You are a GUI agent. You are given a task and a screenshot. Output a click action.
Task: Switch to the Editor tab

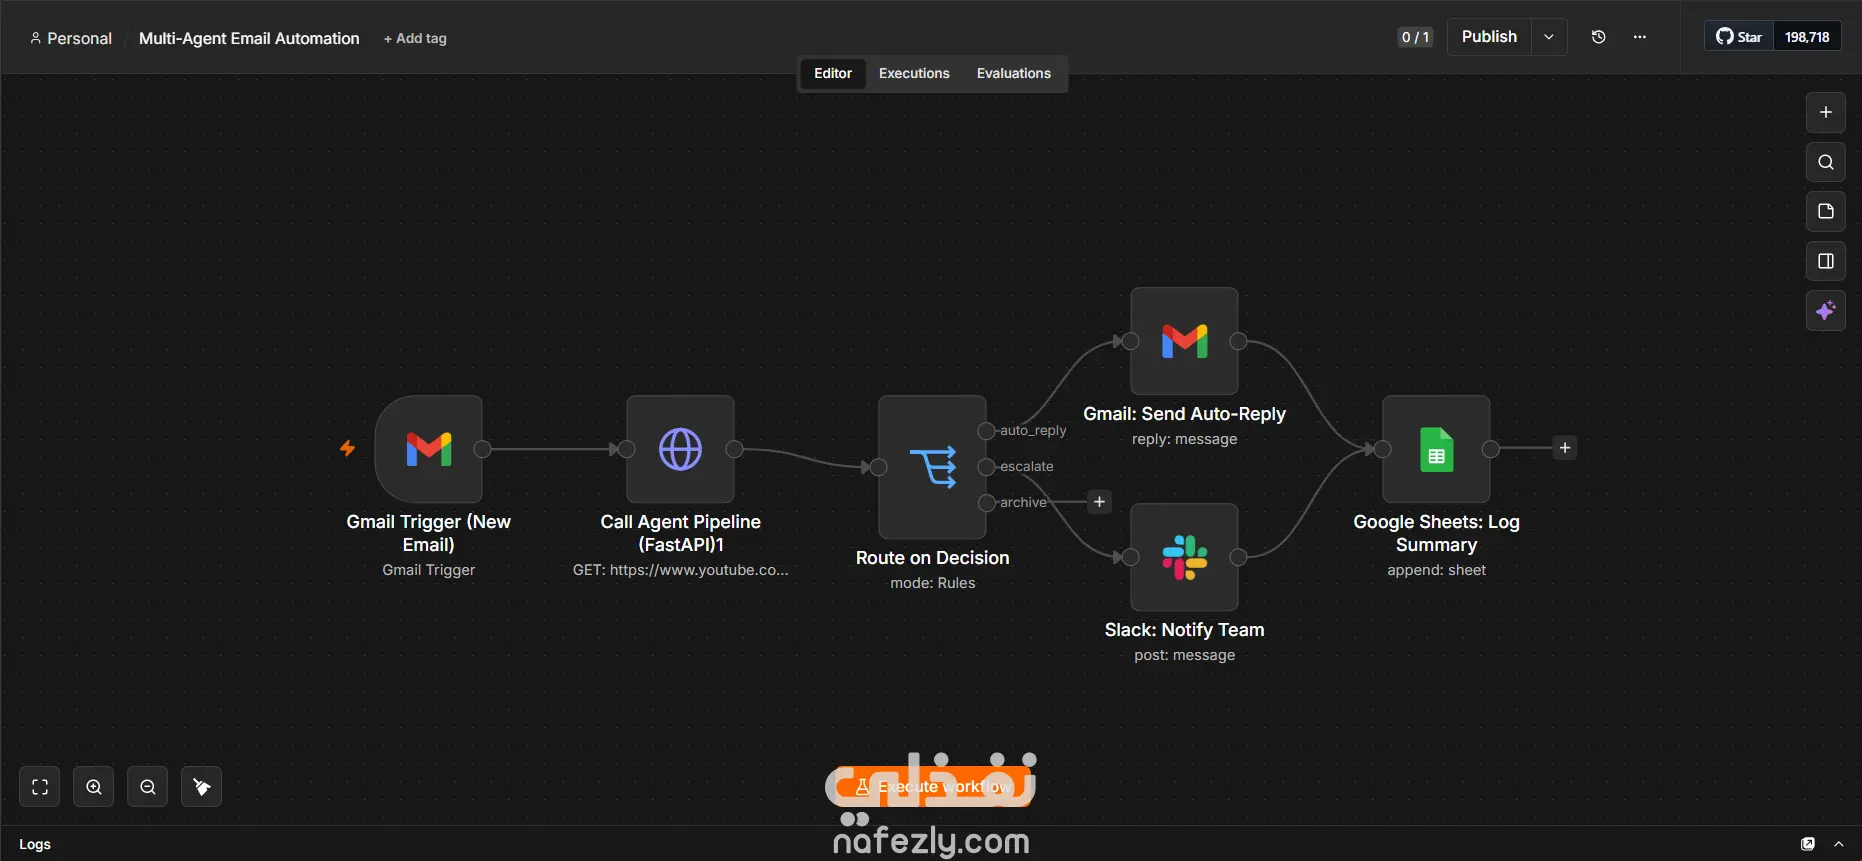(833, 73)
